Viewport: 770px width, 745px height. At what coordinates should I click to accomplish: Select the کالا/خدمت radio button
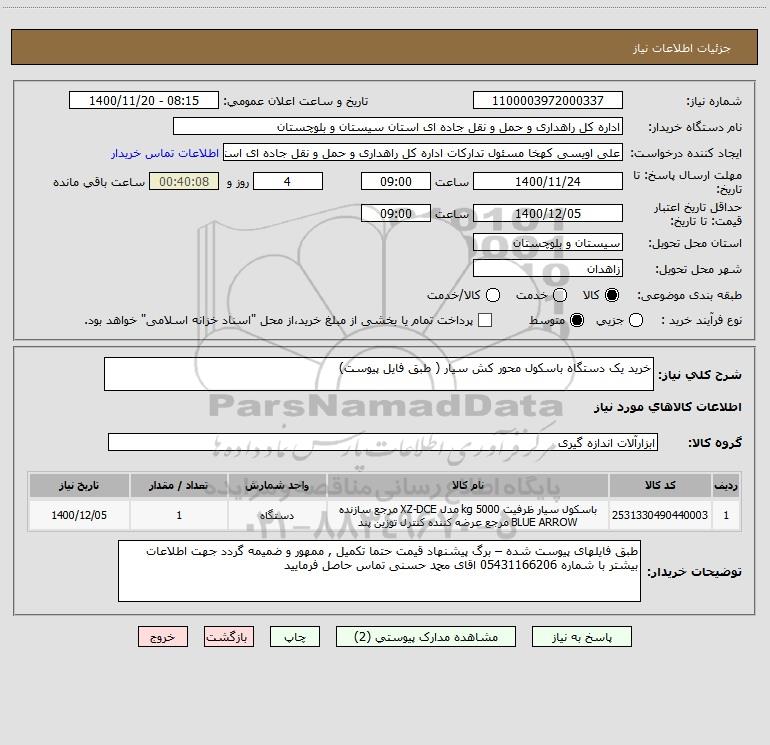[x=493, y=295]
